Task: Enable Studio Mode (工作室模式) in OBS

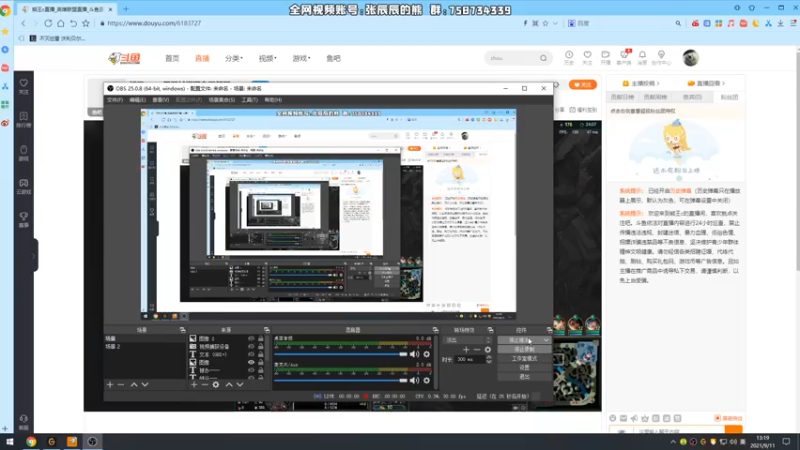Action: coord(524,359)
